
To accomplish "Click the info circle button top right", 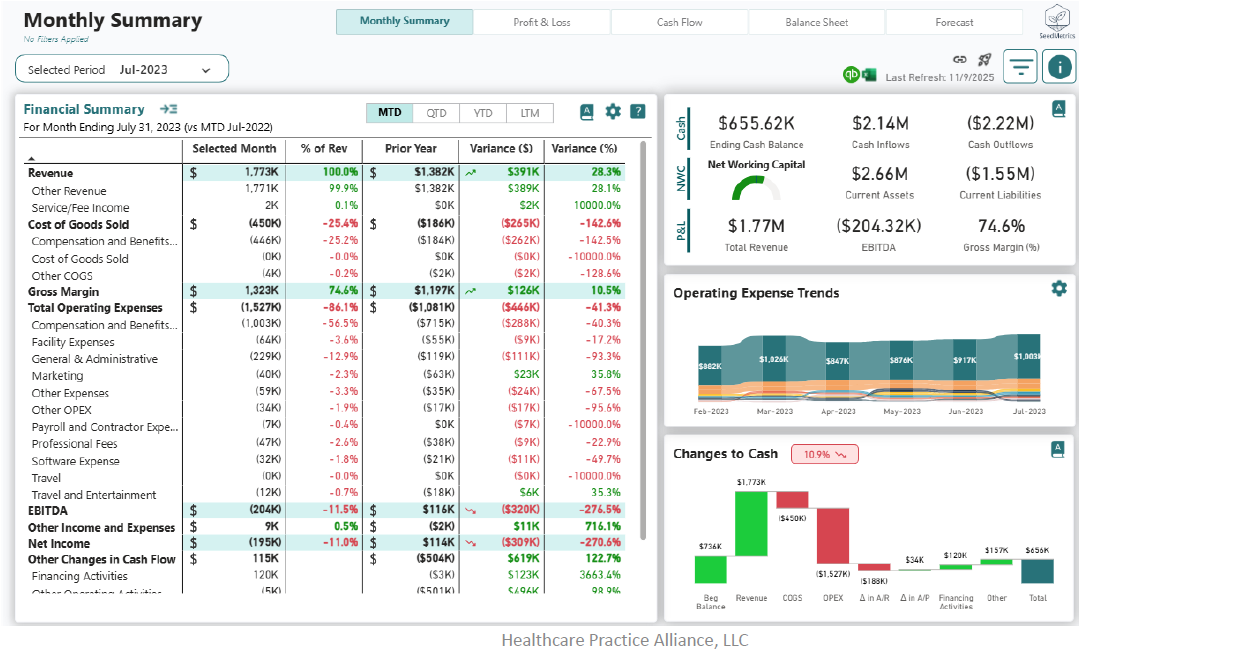I will [1058, 66].
